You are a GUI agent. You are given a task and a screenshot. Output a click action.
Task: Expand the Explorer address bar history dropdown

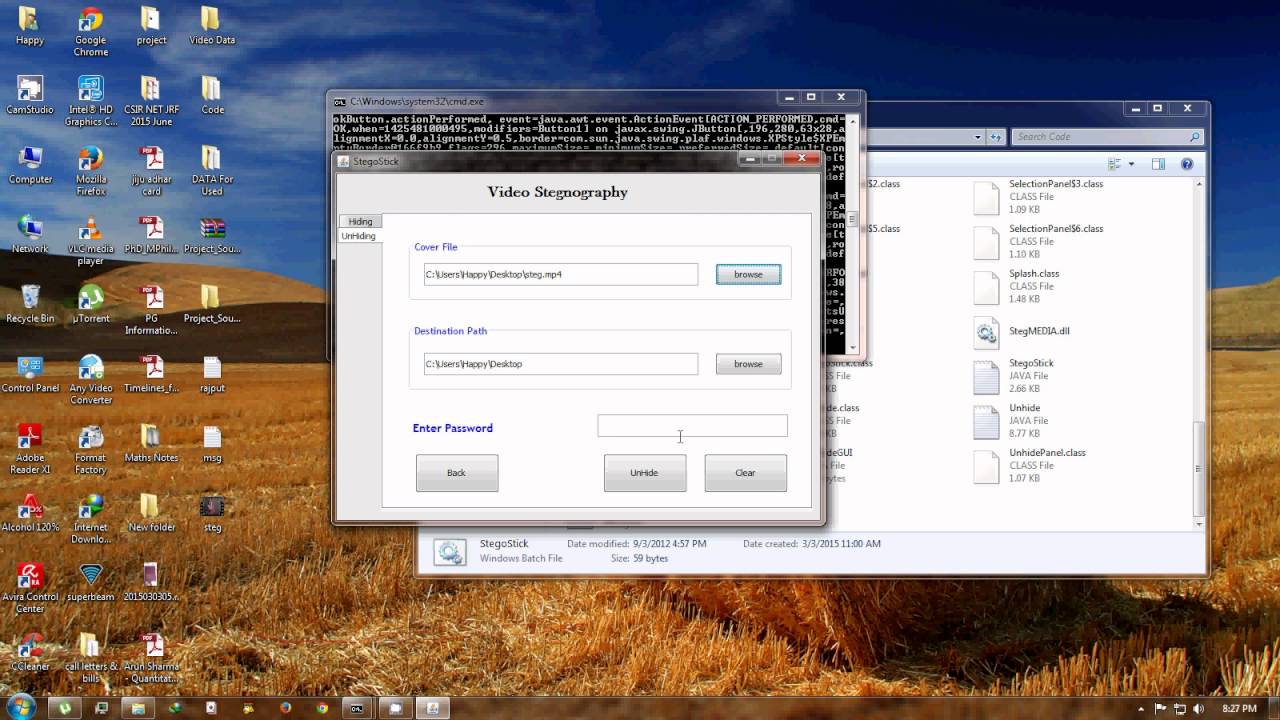pos(978,137)
